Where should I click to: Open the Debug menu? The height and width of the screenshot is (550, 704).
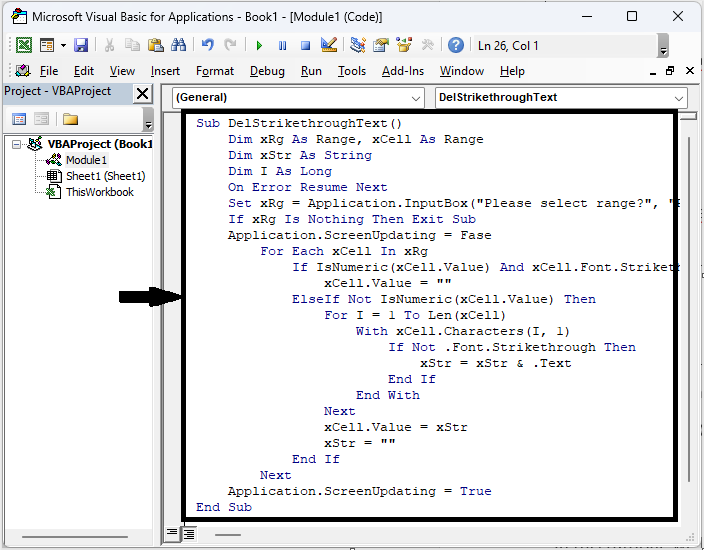coord(267,71)
